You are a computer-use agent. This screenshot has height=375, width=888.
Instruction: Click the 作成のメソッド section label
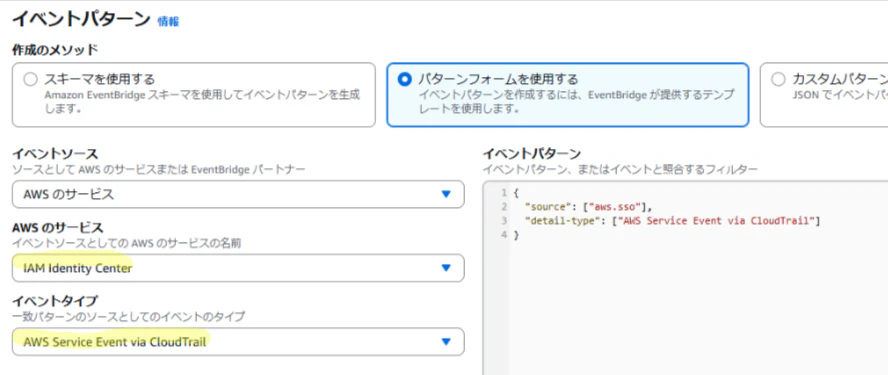click(55, 50)
